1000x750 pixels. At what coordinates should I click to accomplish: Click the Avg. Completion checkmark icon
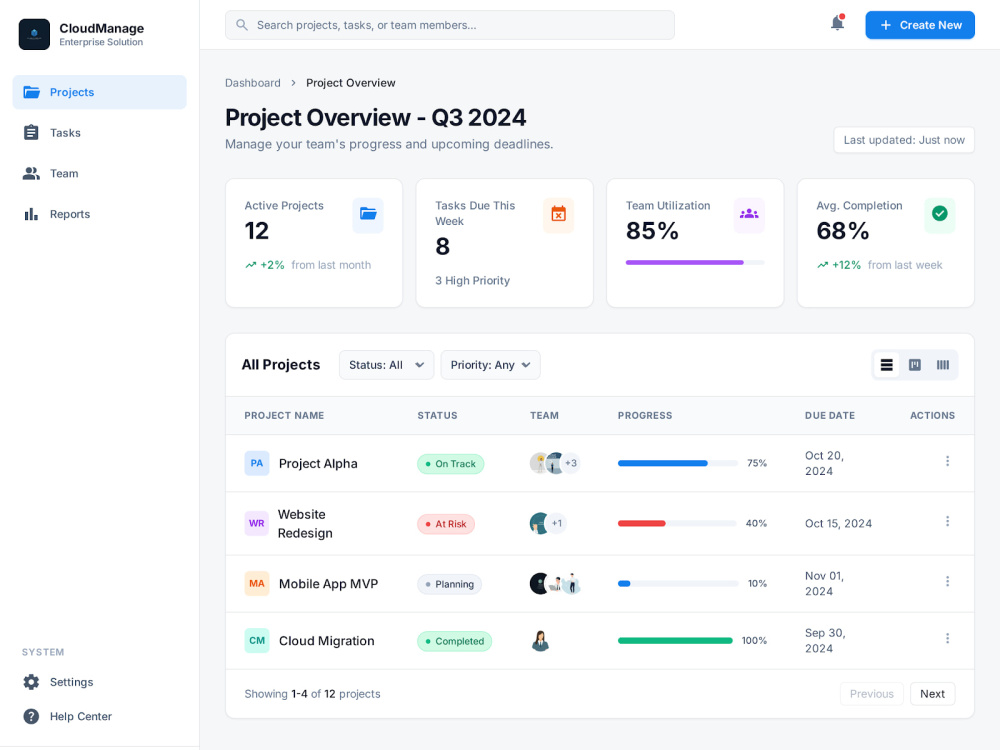click(939, 214)
